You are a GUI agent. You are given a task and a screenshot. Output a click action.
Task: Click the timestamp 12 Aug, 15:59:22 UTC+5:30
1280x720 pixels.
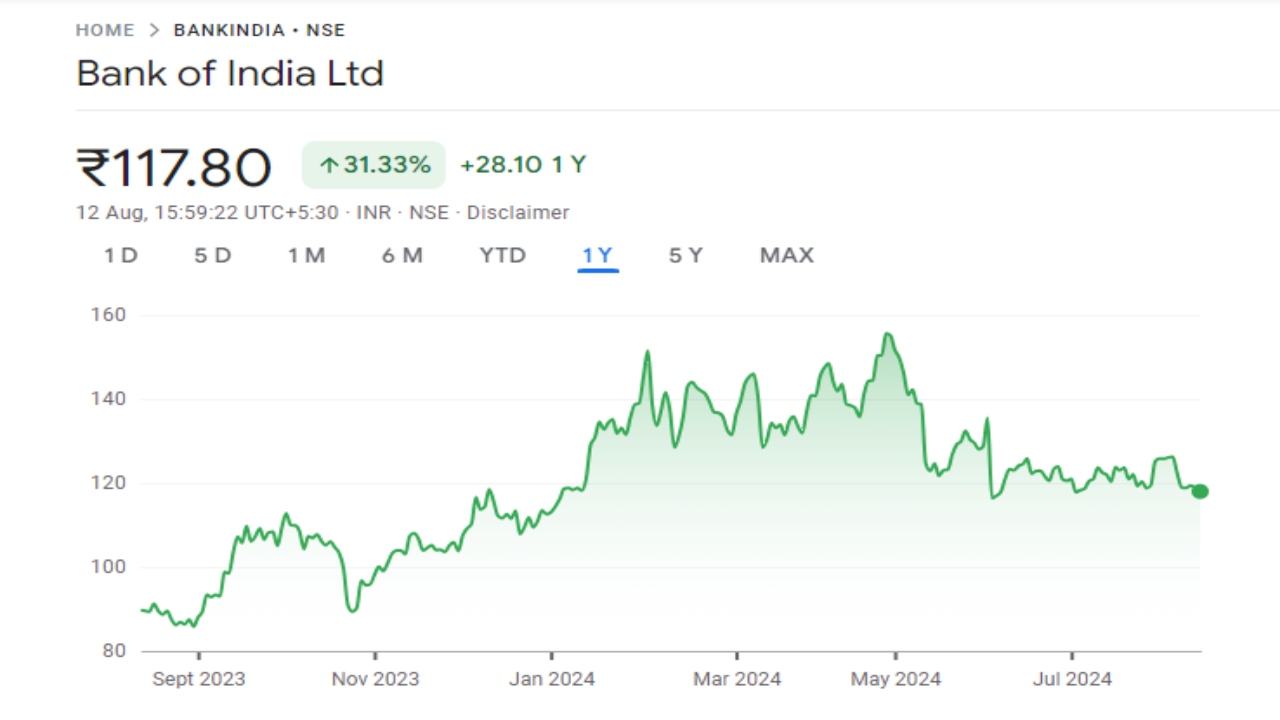click(x=207, y=213)
